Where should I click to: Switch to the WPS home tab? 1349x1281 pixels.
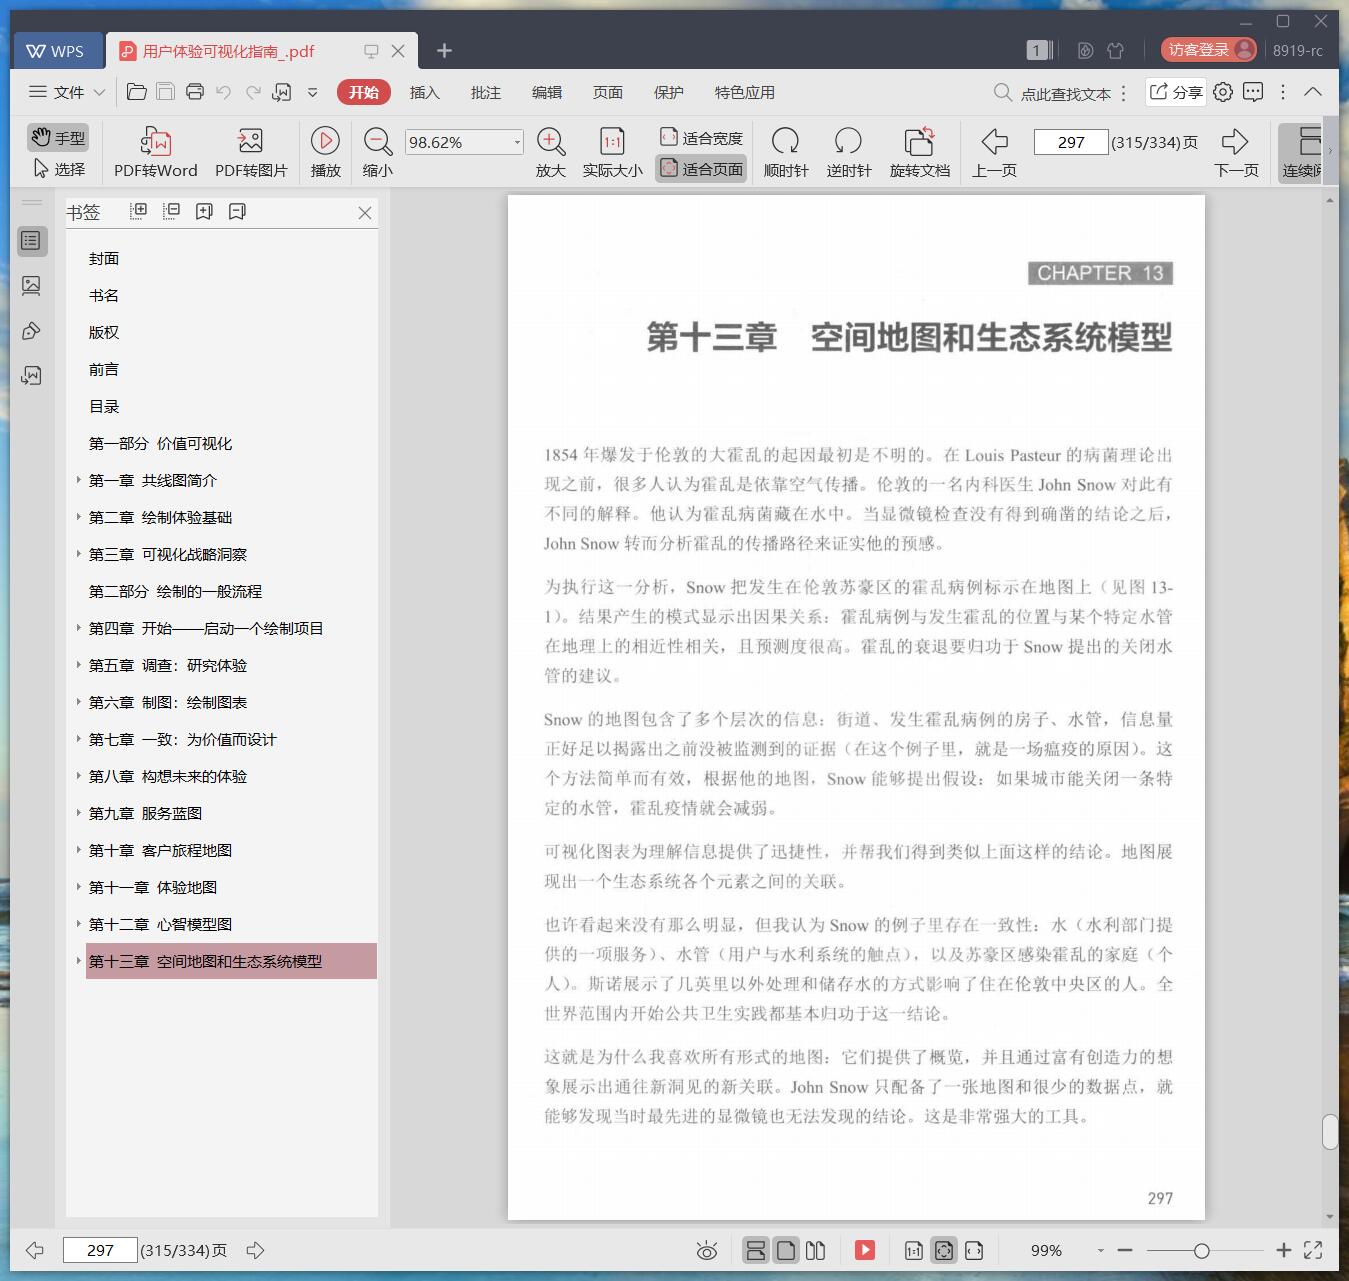56,51
